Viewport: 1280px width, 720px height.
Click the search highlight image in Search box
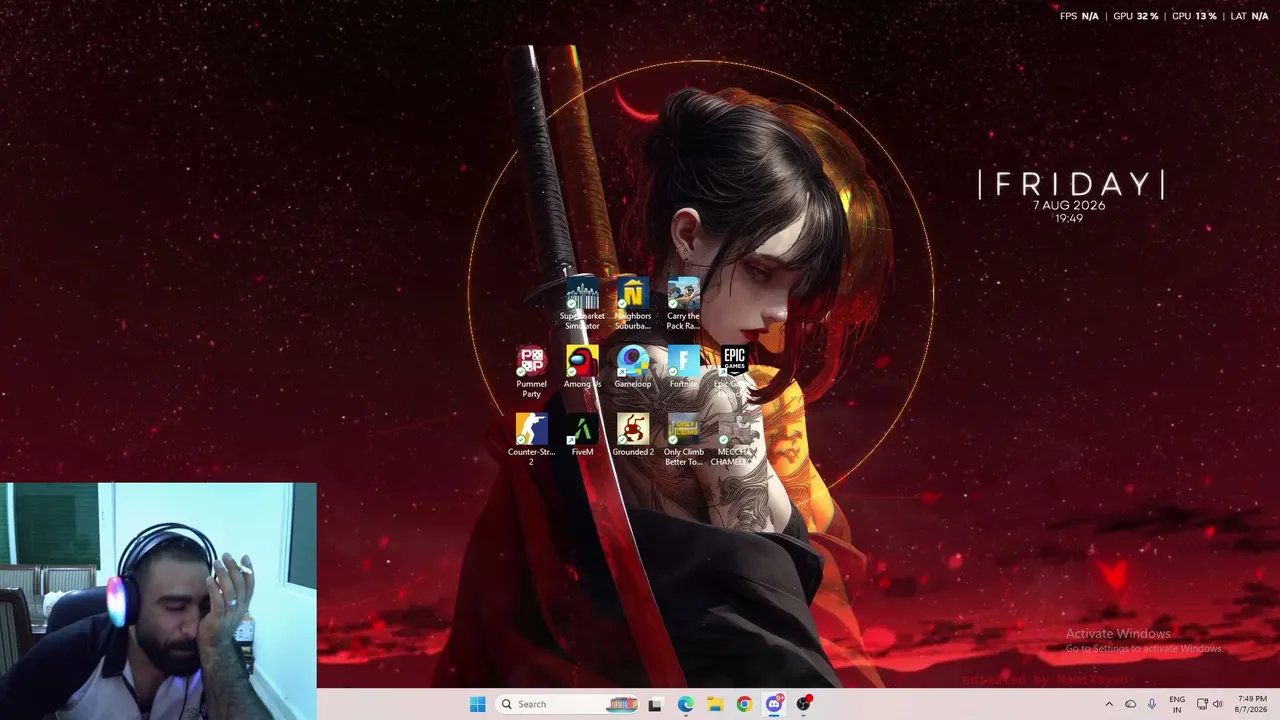pyautogui.click(x=622, y=704)
